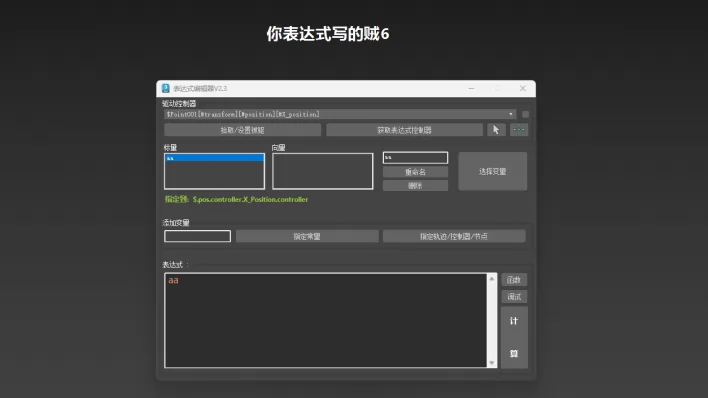Click the 重命名 rename button
The height and width of the screenshot is (398, 708).
click(415, 172)
